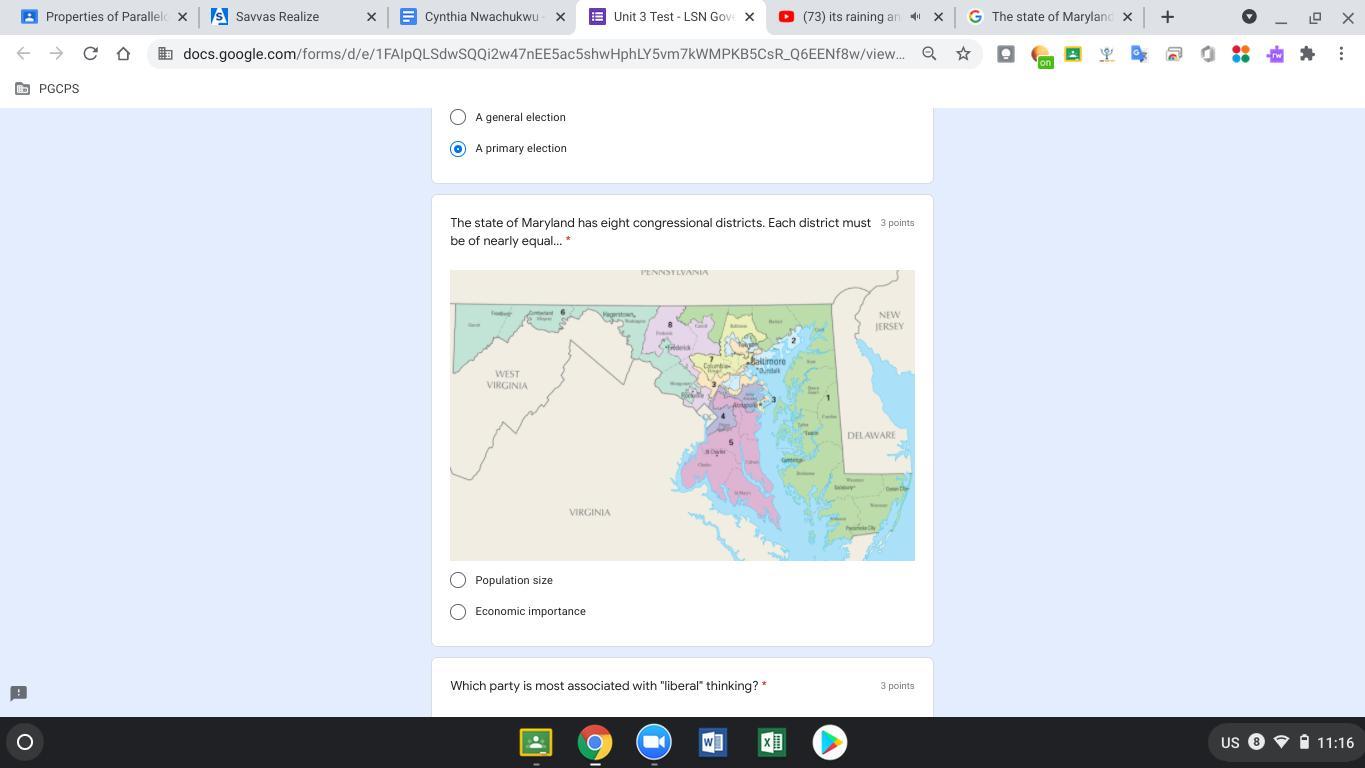The image size is (1365, 768).
Task: Open the US input method indicator
Action: (x=1230, y=742)
